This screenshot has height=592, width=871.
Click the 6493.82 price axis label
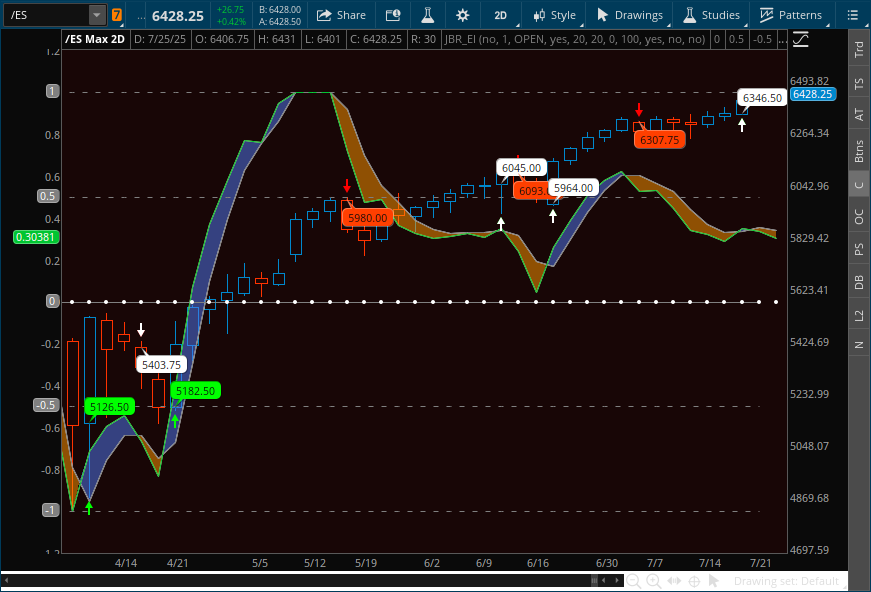[809, 81]
